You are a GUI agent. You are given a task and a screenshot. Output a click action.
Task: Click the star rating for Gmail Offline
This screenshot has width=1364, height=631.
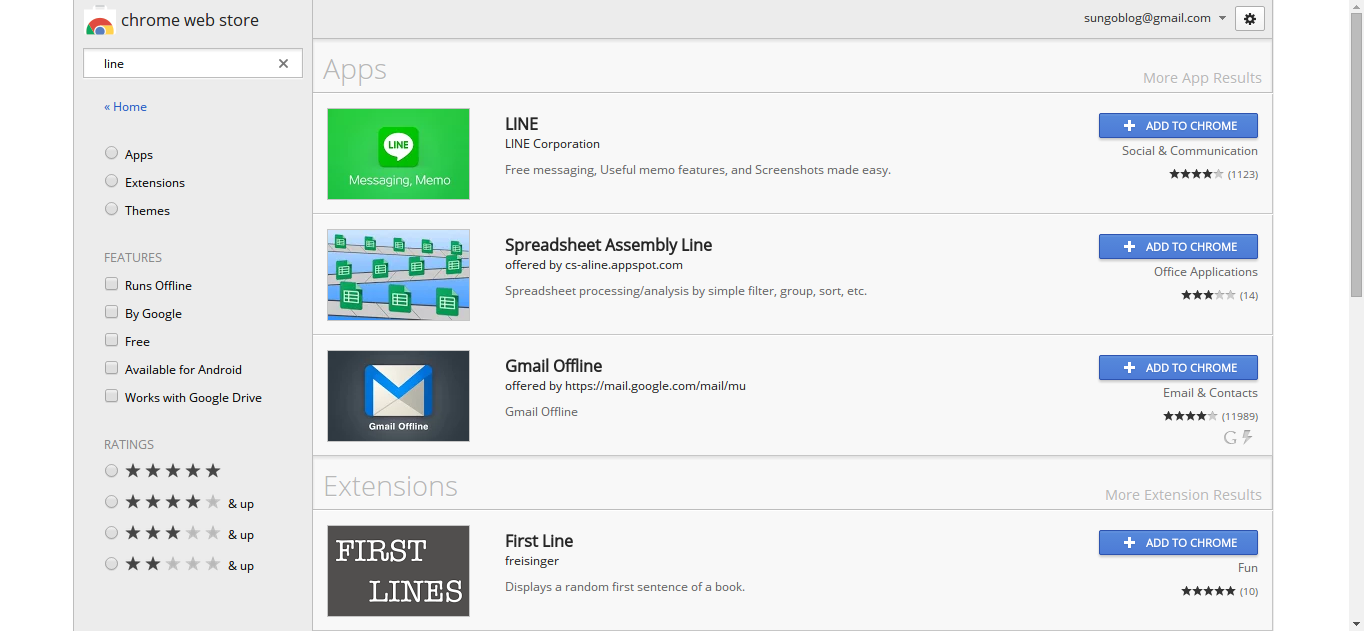(x=1190, y=416)
